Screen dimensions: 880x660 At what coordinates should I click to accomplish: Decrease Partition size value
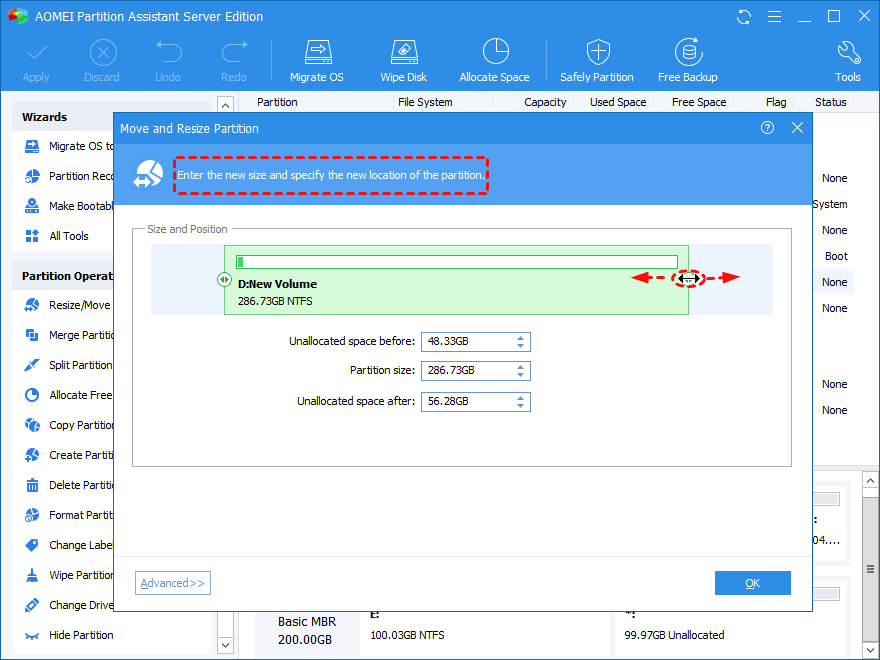tap(520, 375)
